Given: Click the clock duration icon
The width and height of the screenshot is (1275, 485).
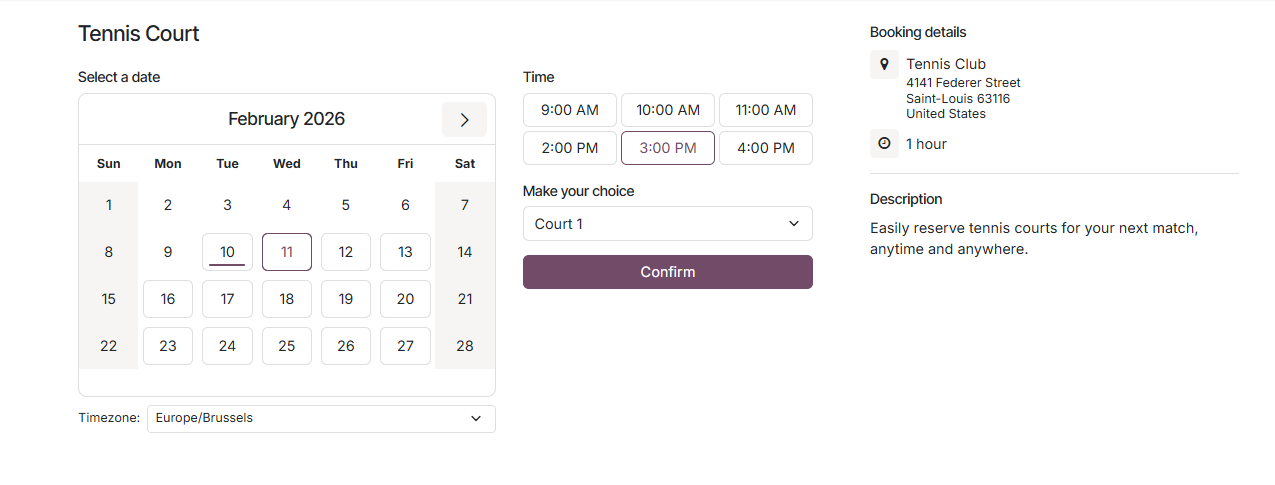Looking at the screenshot, I should [884, 144].
